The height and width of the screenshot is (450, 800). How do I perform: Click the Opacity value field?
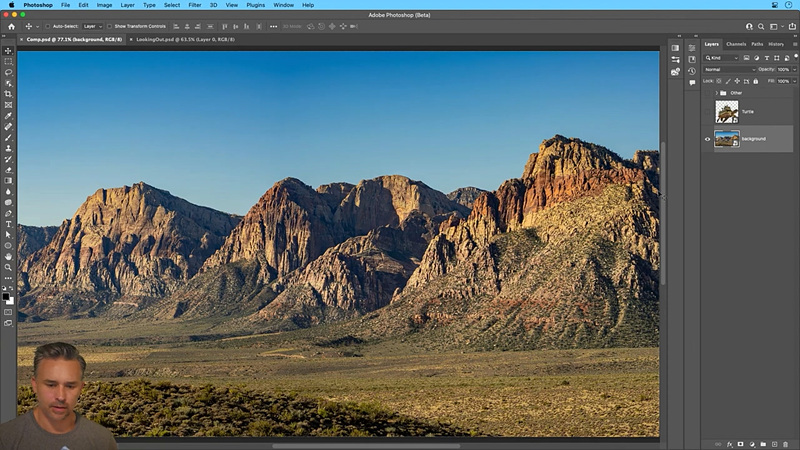click(x=784, y=69)
